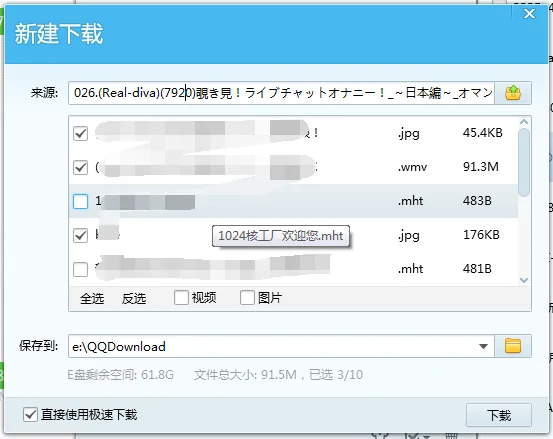Check the 483B .mht file checkbox
This screenshot has width=553, height=439.
80,202
